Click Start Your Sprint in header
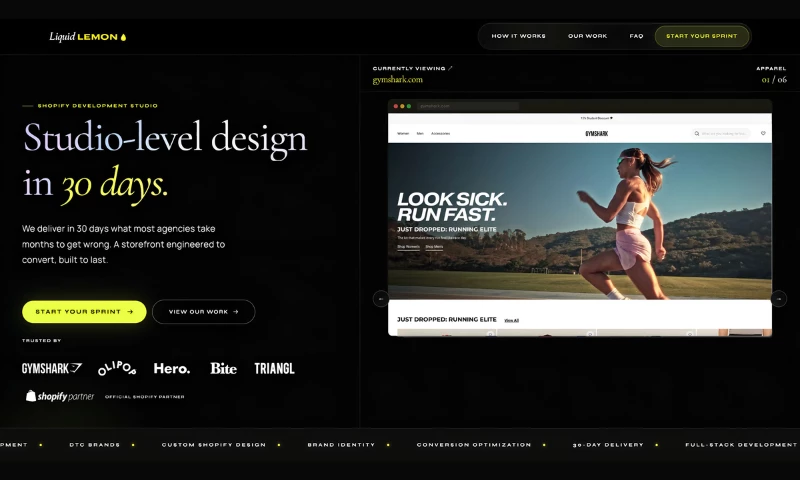Screen dimensions: 800x480 tap(702, 36)
